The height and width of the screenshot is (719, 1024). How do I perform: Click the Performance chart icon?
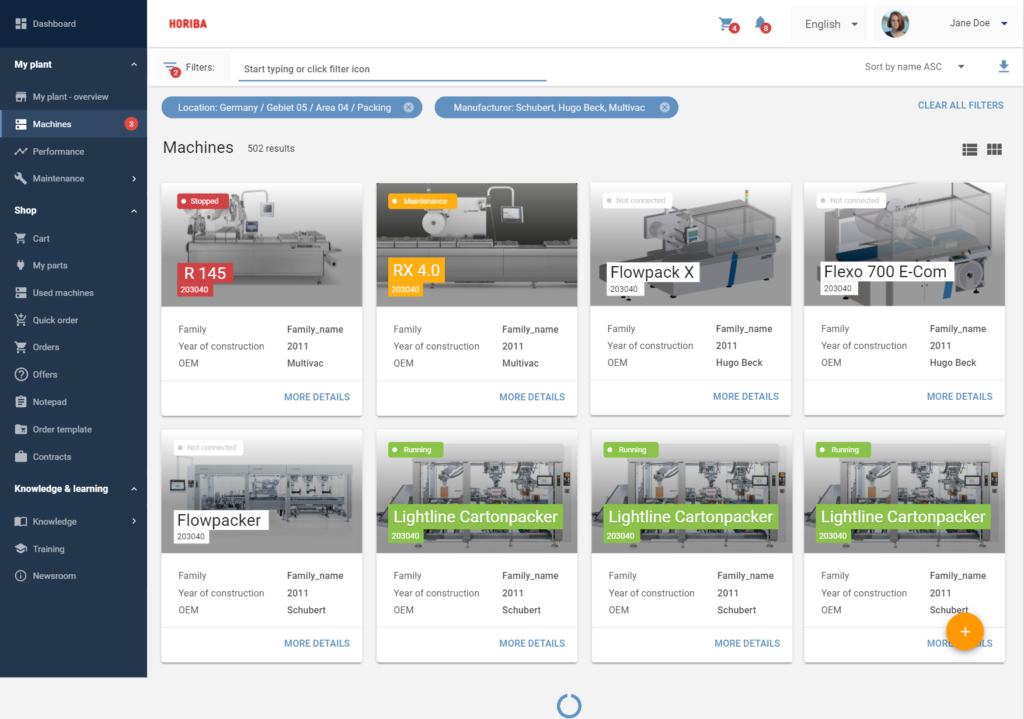tap(21, 152)
